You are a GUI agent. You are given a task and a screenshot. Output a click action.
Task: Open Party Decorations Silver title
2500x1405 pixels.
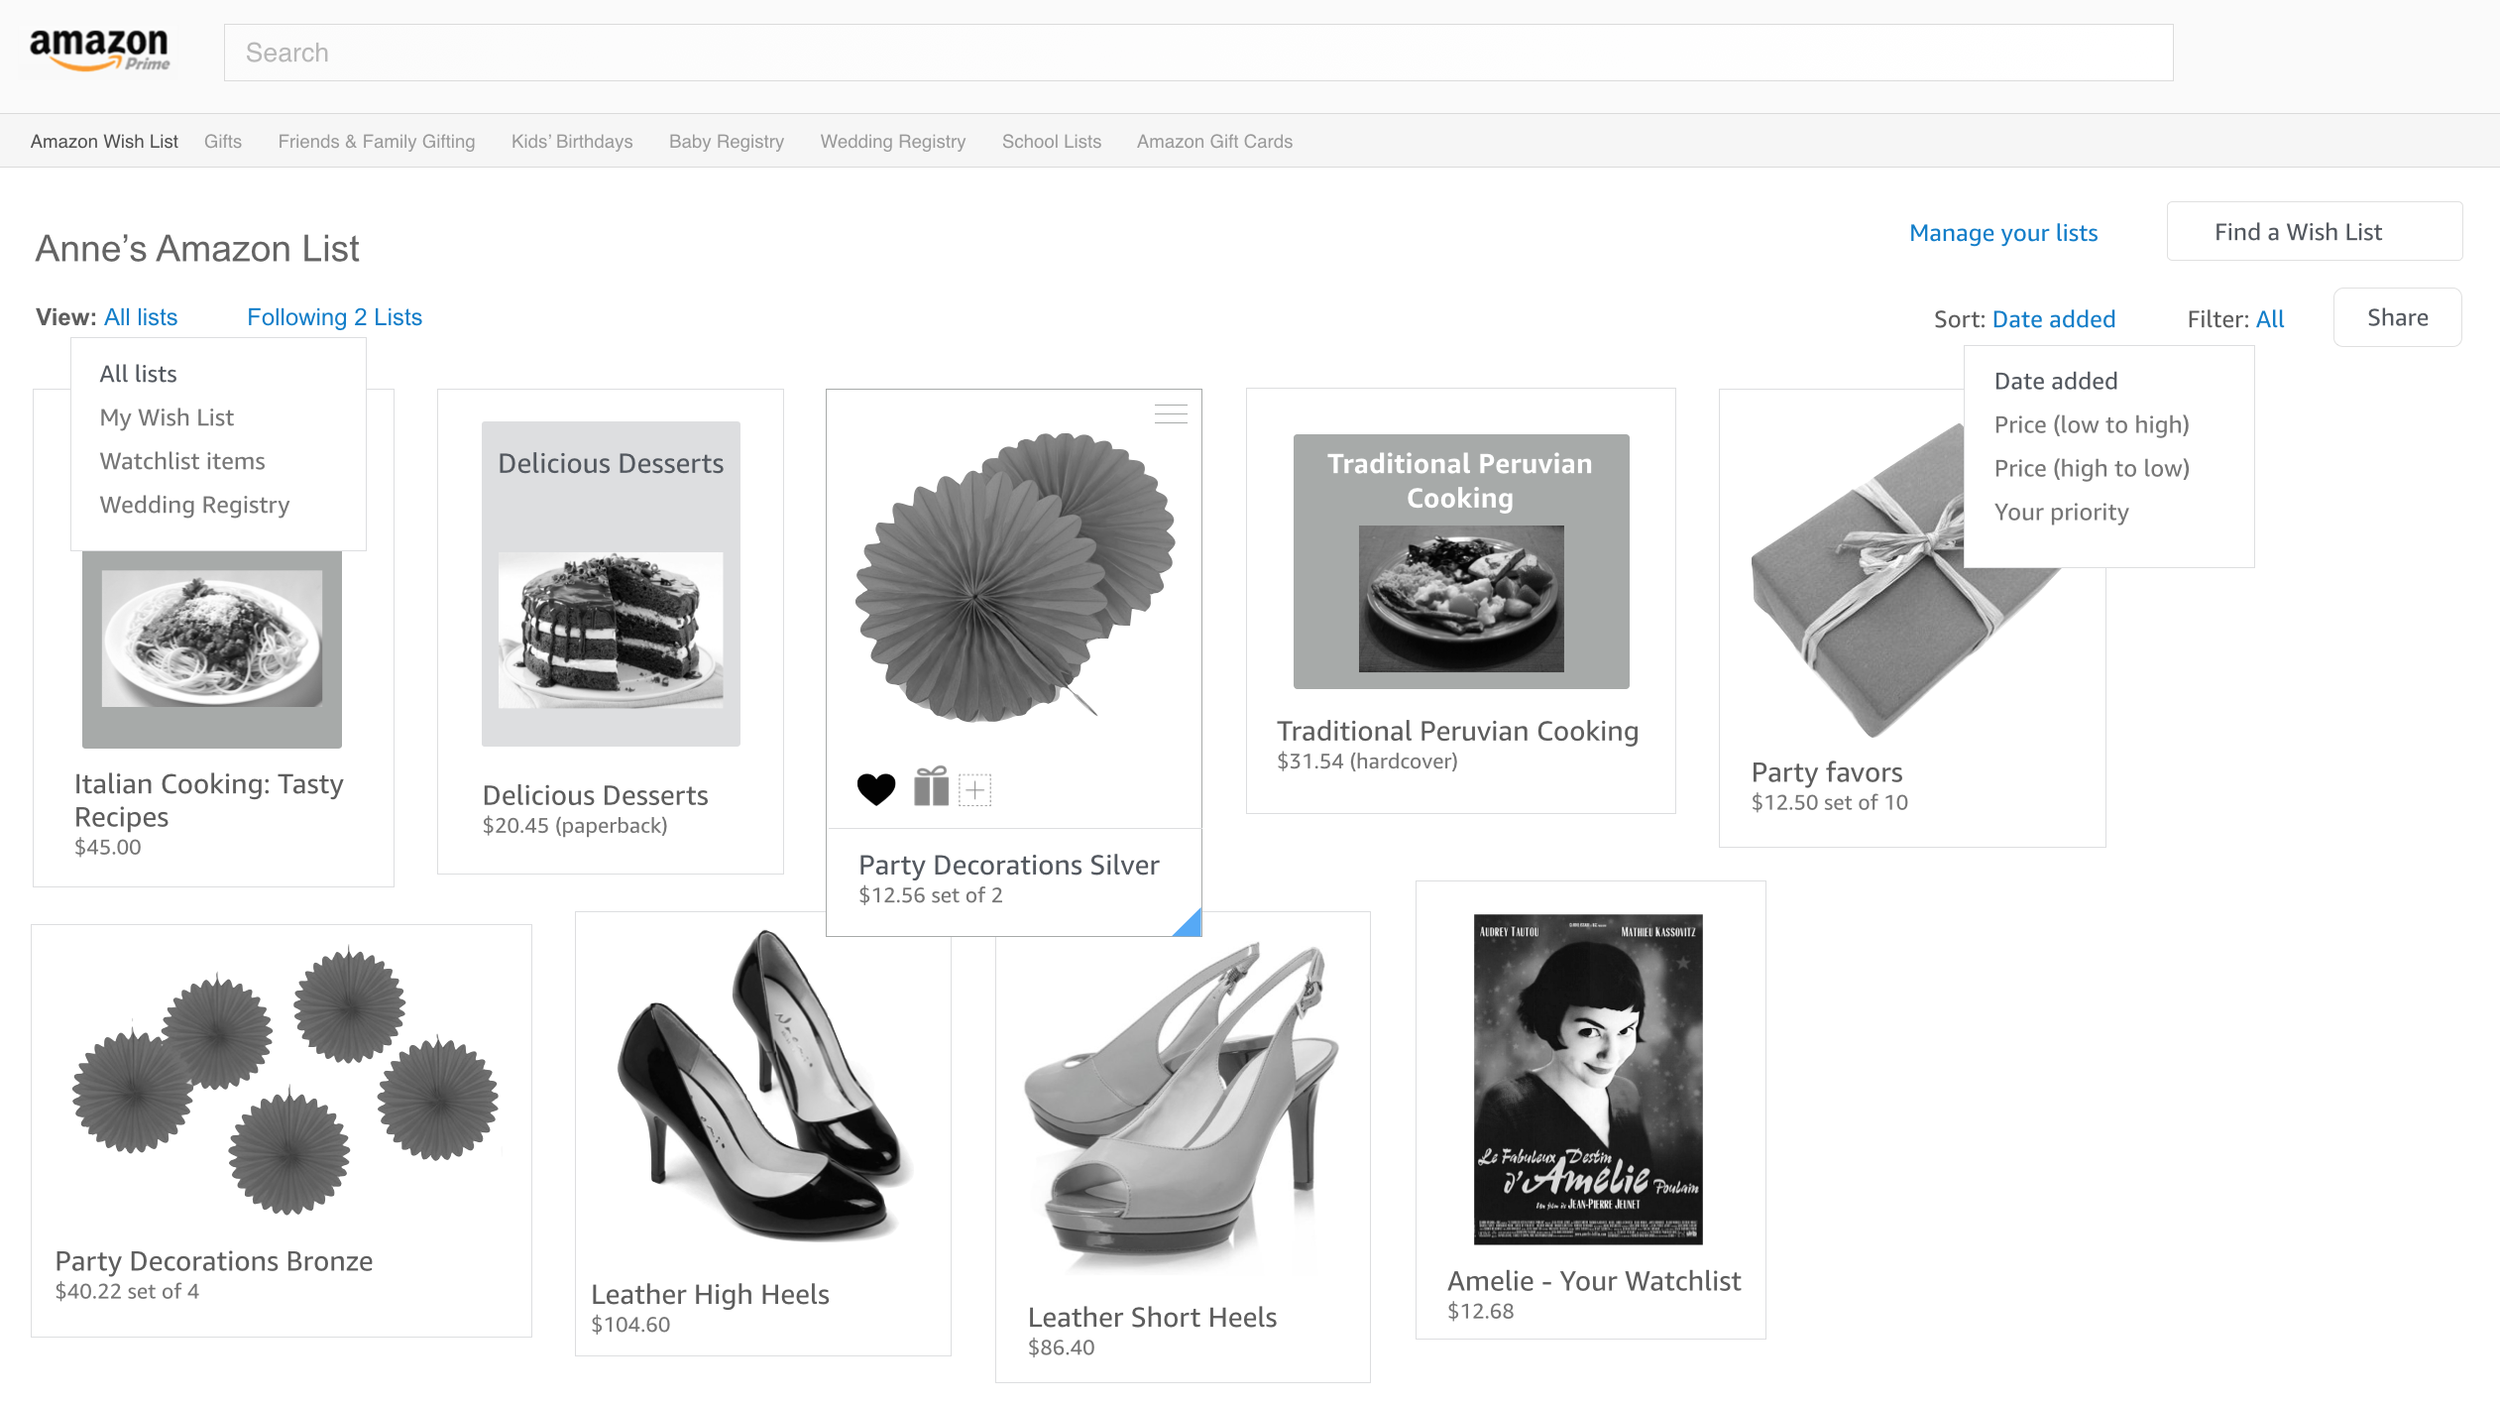1009,865
